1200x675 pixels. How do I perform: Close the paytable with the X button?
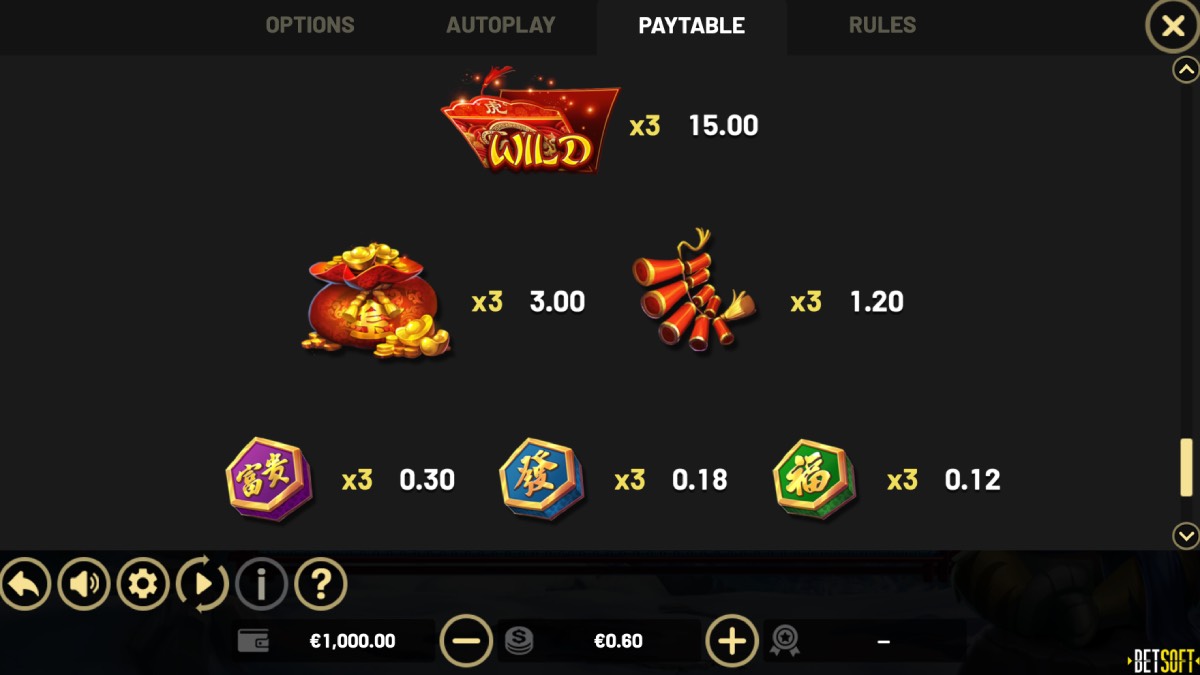(x=1172, y=27)
